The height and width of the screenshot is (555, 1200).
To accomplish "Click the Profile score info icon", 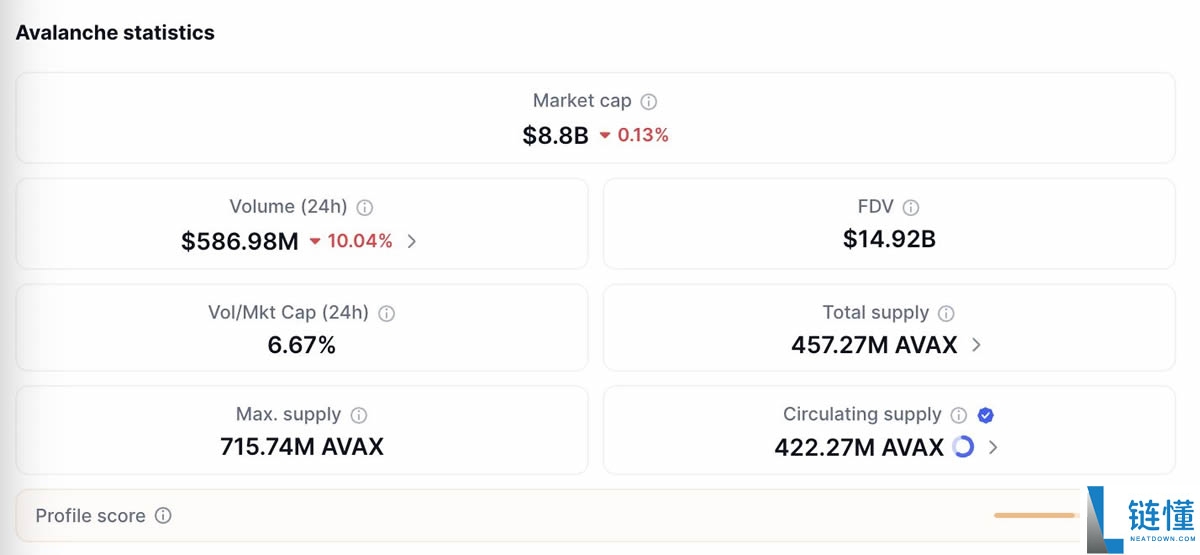I will pyautogui.click(x=163, y=516).
